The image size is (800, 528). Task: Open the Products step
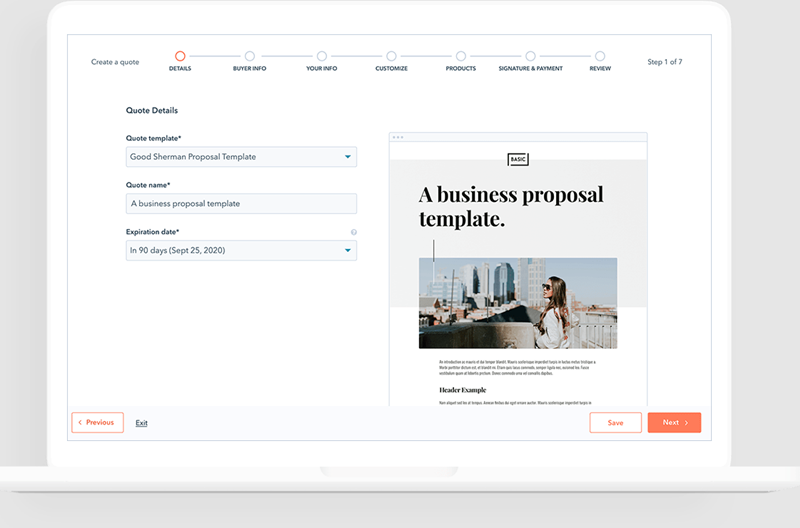[460, 56]
